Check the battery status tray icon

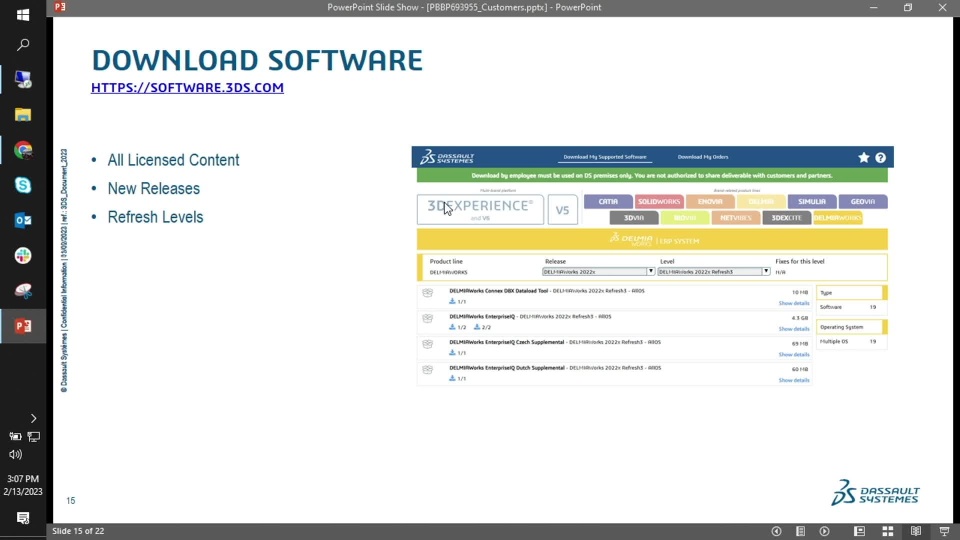(x=15, y=437)
